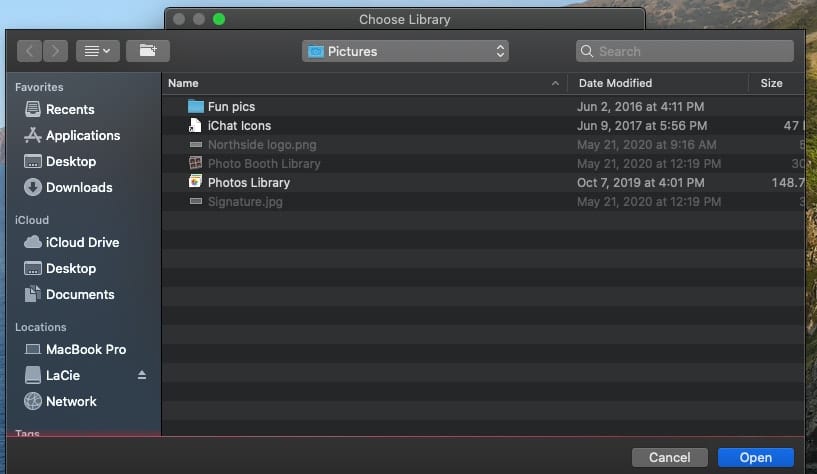Click the forward navigation arrow
Image resolution: width=817 pixels, height=474 pixels.
pos(55,51)
